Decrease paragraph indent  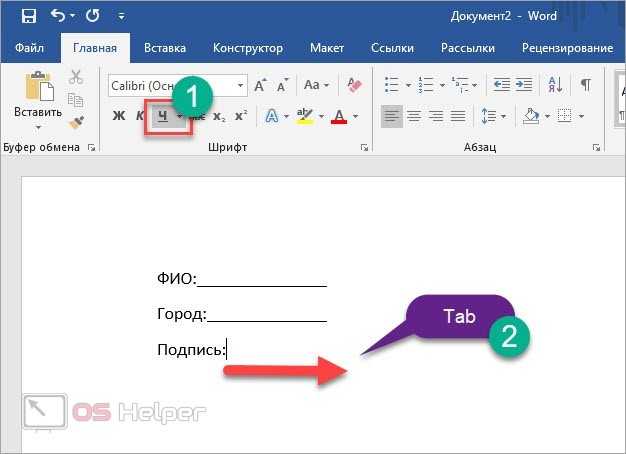coord(502,85)
